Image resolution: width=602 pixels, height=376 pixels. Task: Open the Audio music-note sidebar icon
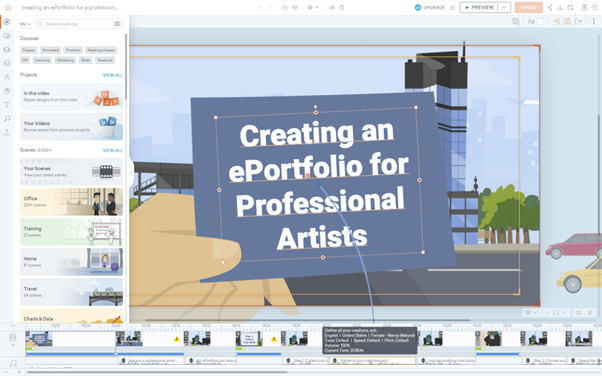coord(7,118)
